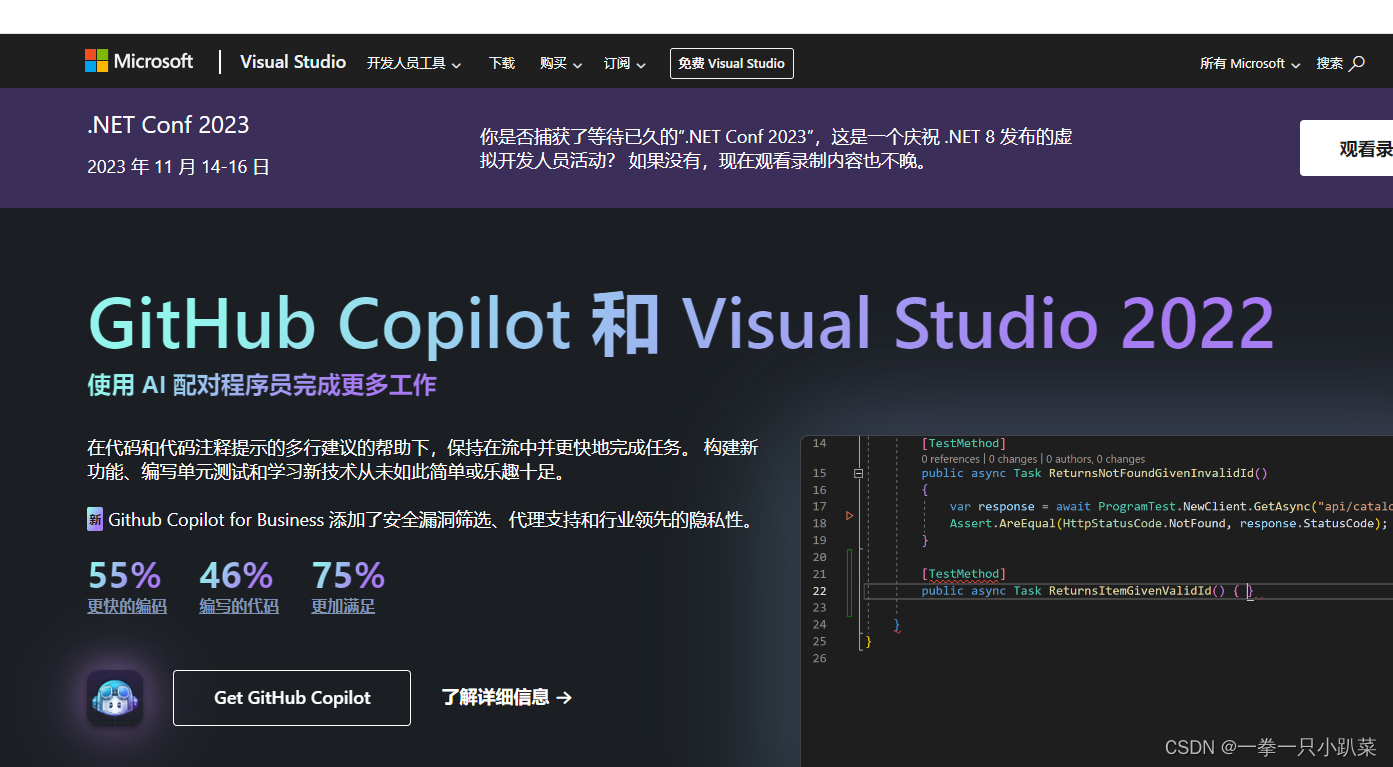This screenshot has width=1393, height=767.
Task: Open the search magnifier icon
Action: [1357, 63]
